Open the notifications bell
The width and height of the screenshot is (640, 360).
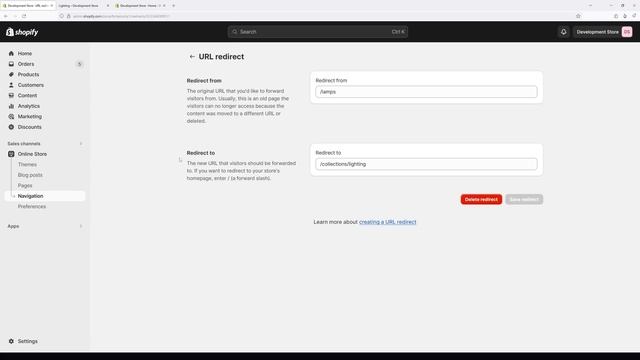[x=564, y=32]
